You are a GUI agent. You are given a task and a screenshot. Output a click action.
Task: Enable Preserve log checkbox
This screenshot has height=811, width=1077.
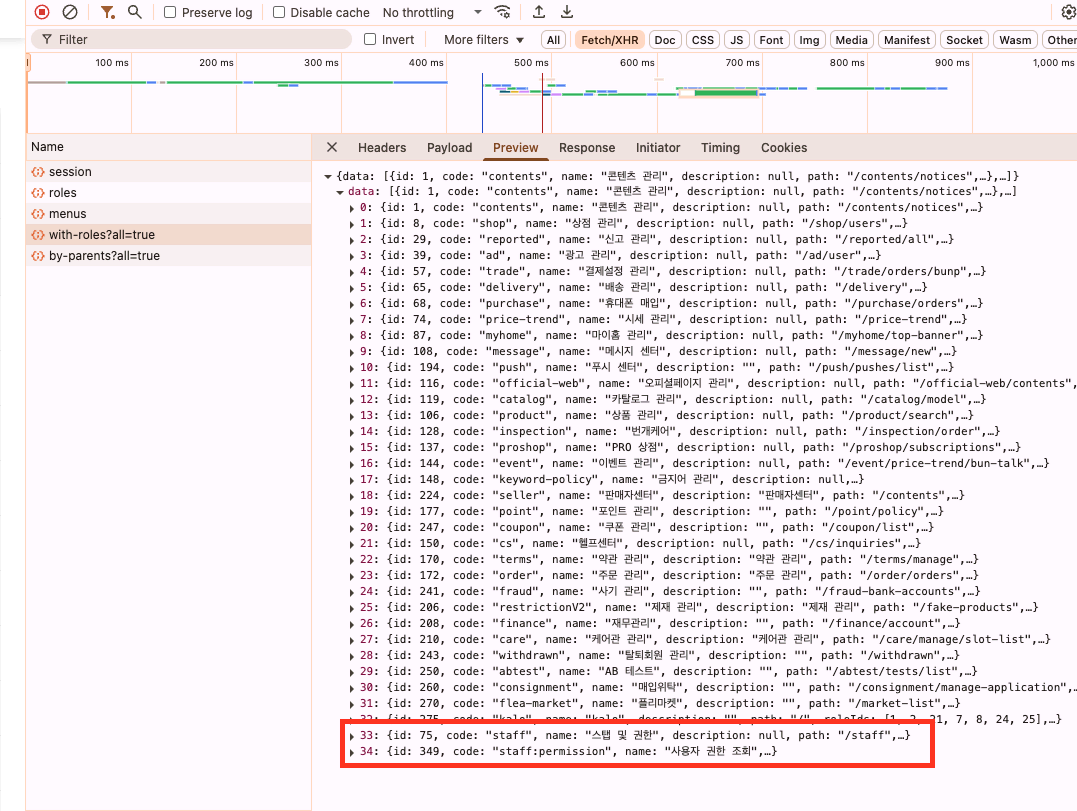coord(170,12)
